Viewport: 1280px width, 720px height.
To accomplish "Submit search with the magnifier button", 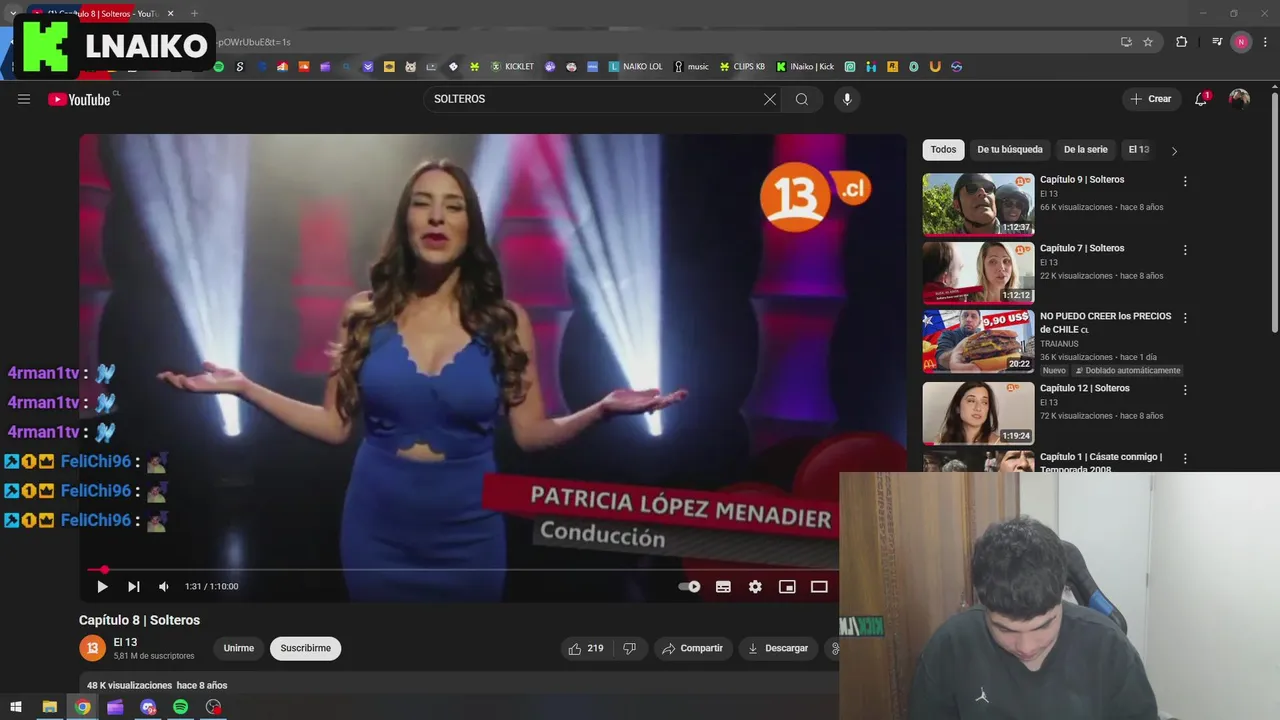I will tap(802, 99).
